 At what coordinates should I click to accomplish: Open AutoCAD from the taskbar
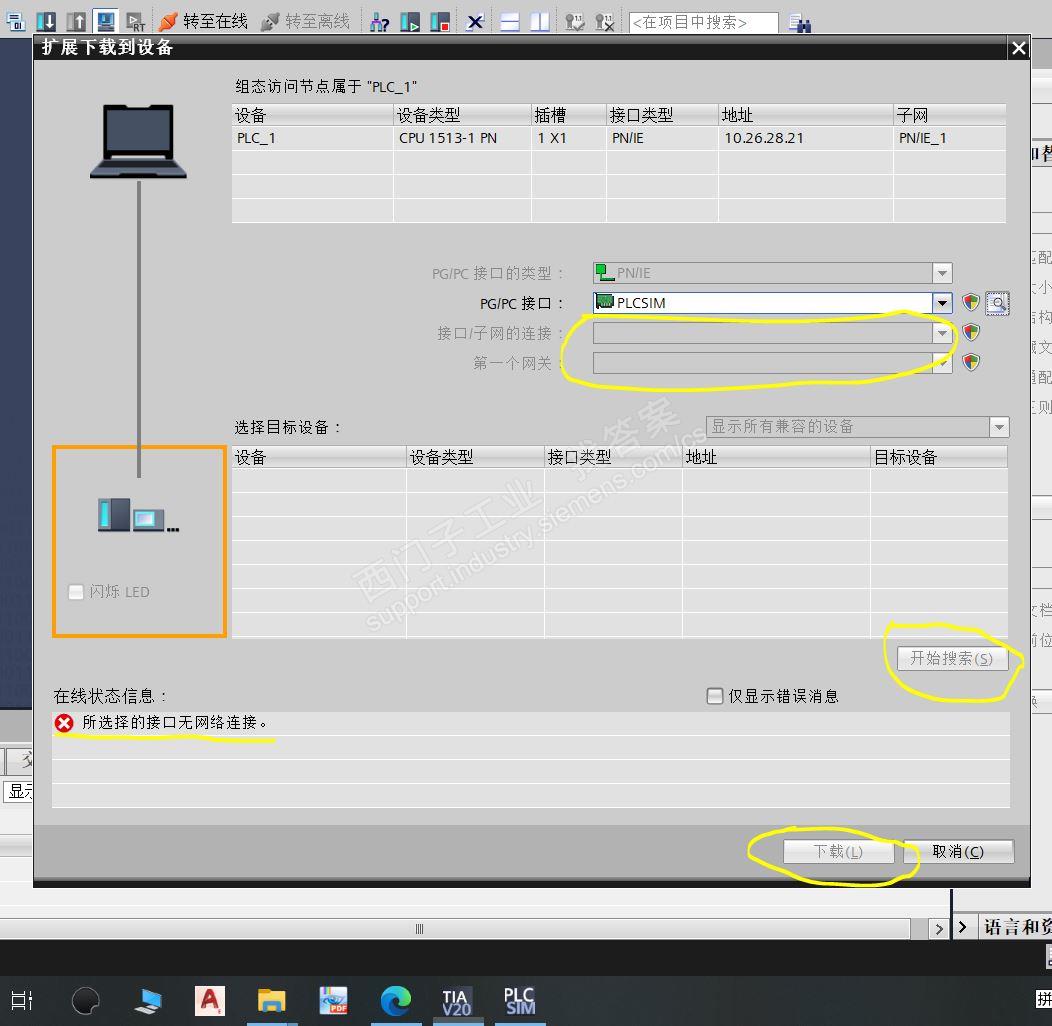(x=210, y=1001)
